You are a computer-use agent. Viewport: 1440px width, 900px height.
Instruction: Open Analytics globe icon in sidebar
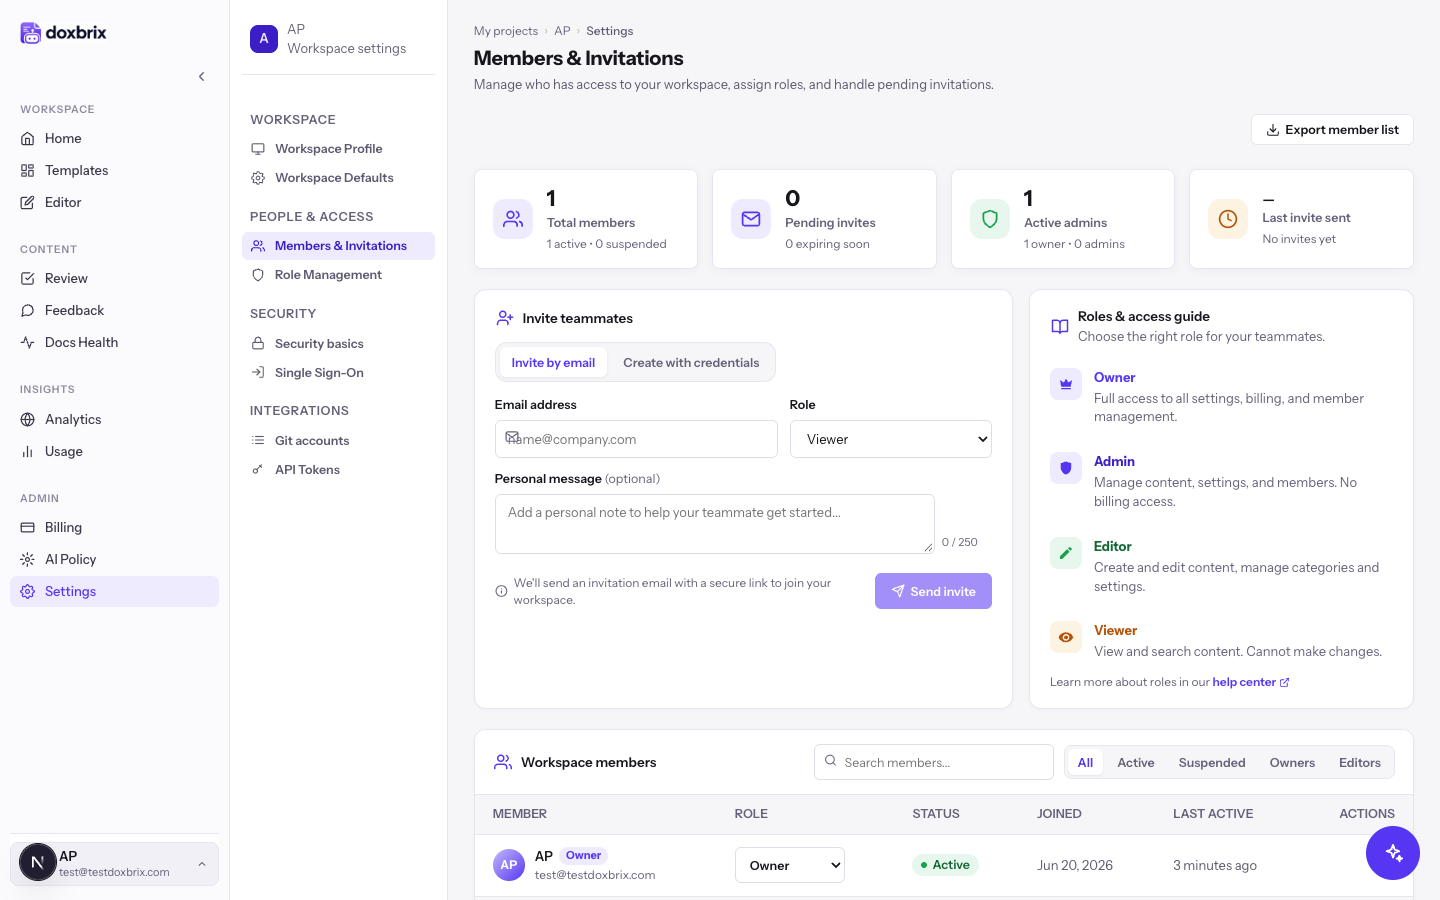click(x=28, y=419)
